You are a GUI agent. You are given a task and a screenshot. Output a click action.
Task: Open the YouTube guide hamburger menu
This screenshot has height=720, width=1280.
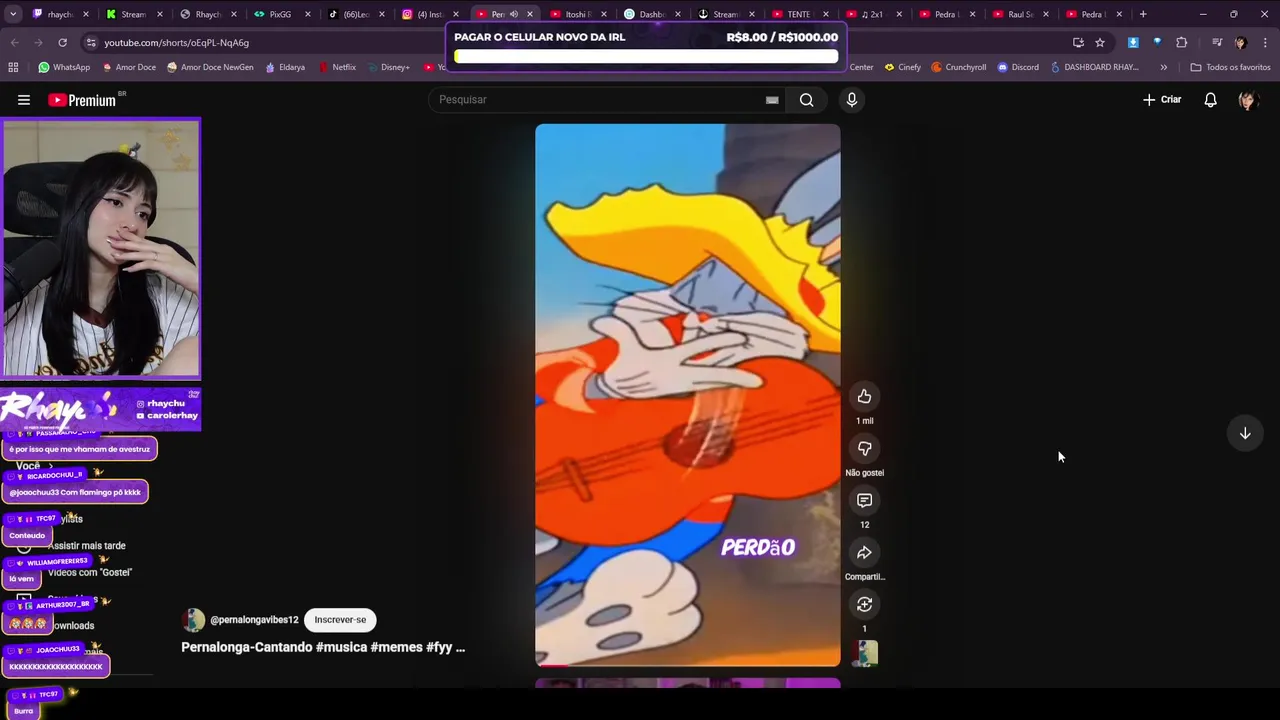click(x=24, y=100)
